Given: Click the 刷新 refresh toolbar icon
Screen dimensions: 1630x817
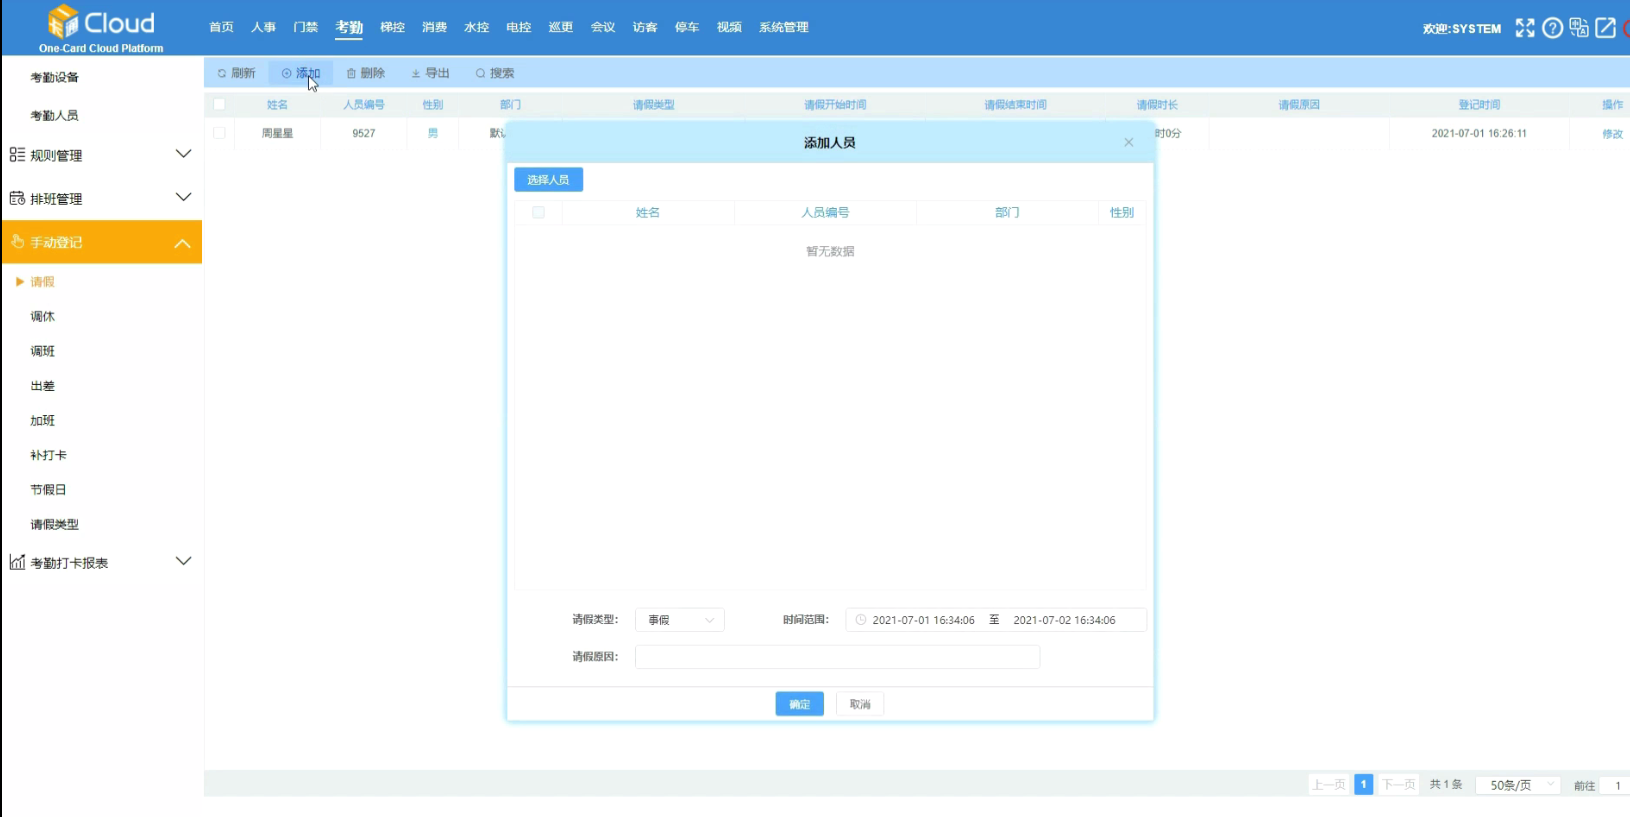Looking at the screenshot, I should click(222, 73).
